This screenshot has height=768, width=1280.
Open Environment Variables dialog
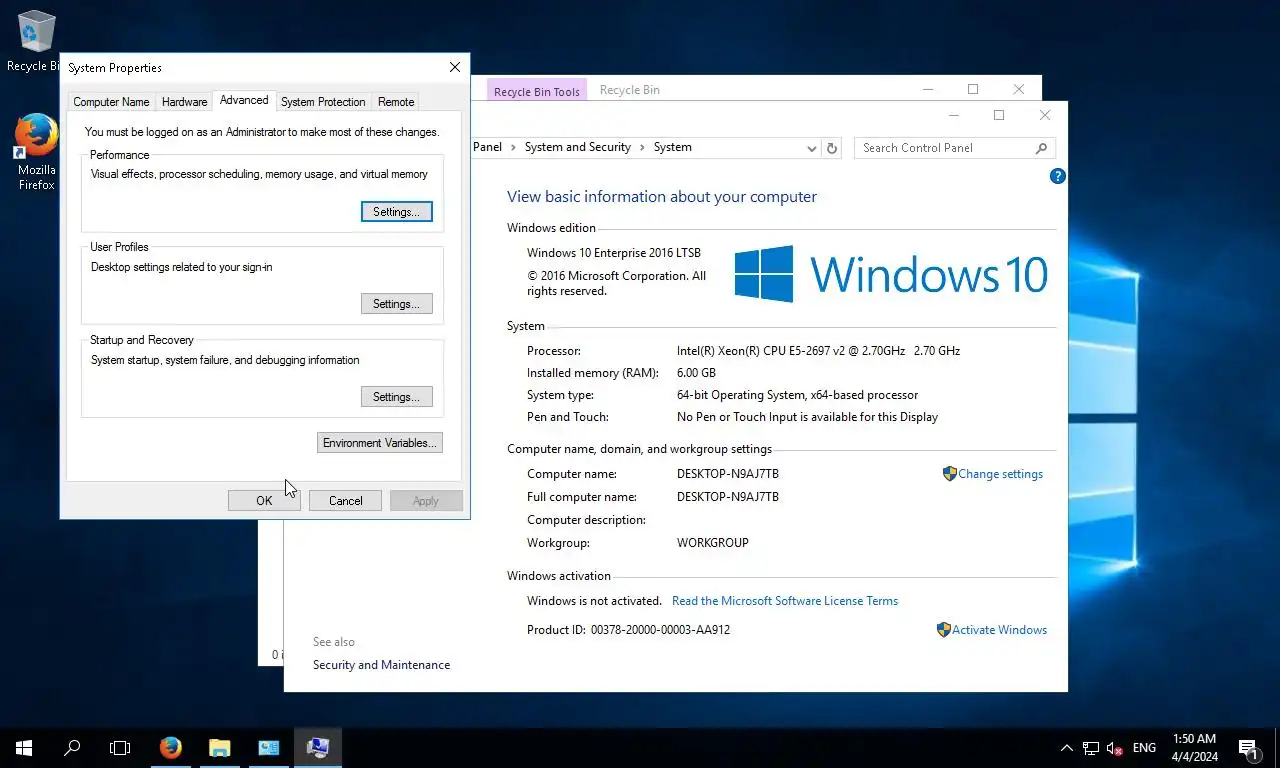[379, 443]
